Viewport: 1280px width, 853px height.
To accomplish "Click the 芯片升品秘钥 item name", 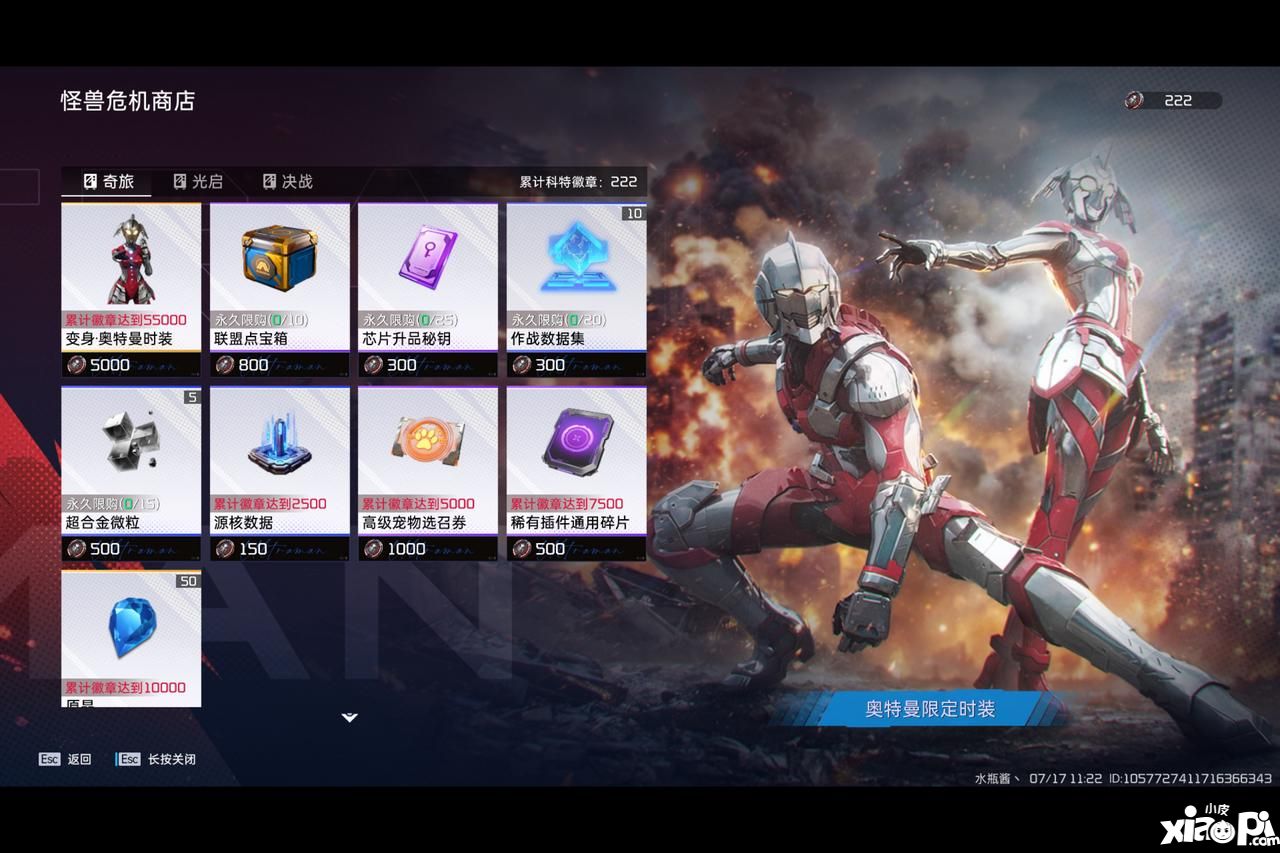I will click(x=406, y=339).
